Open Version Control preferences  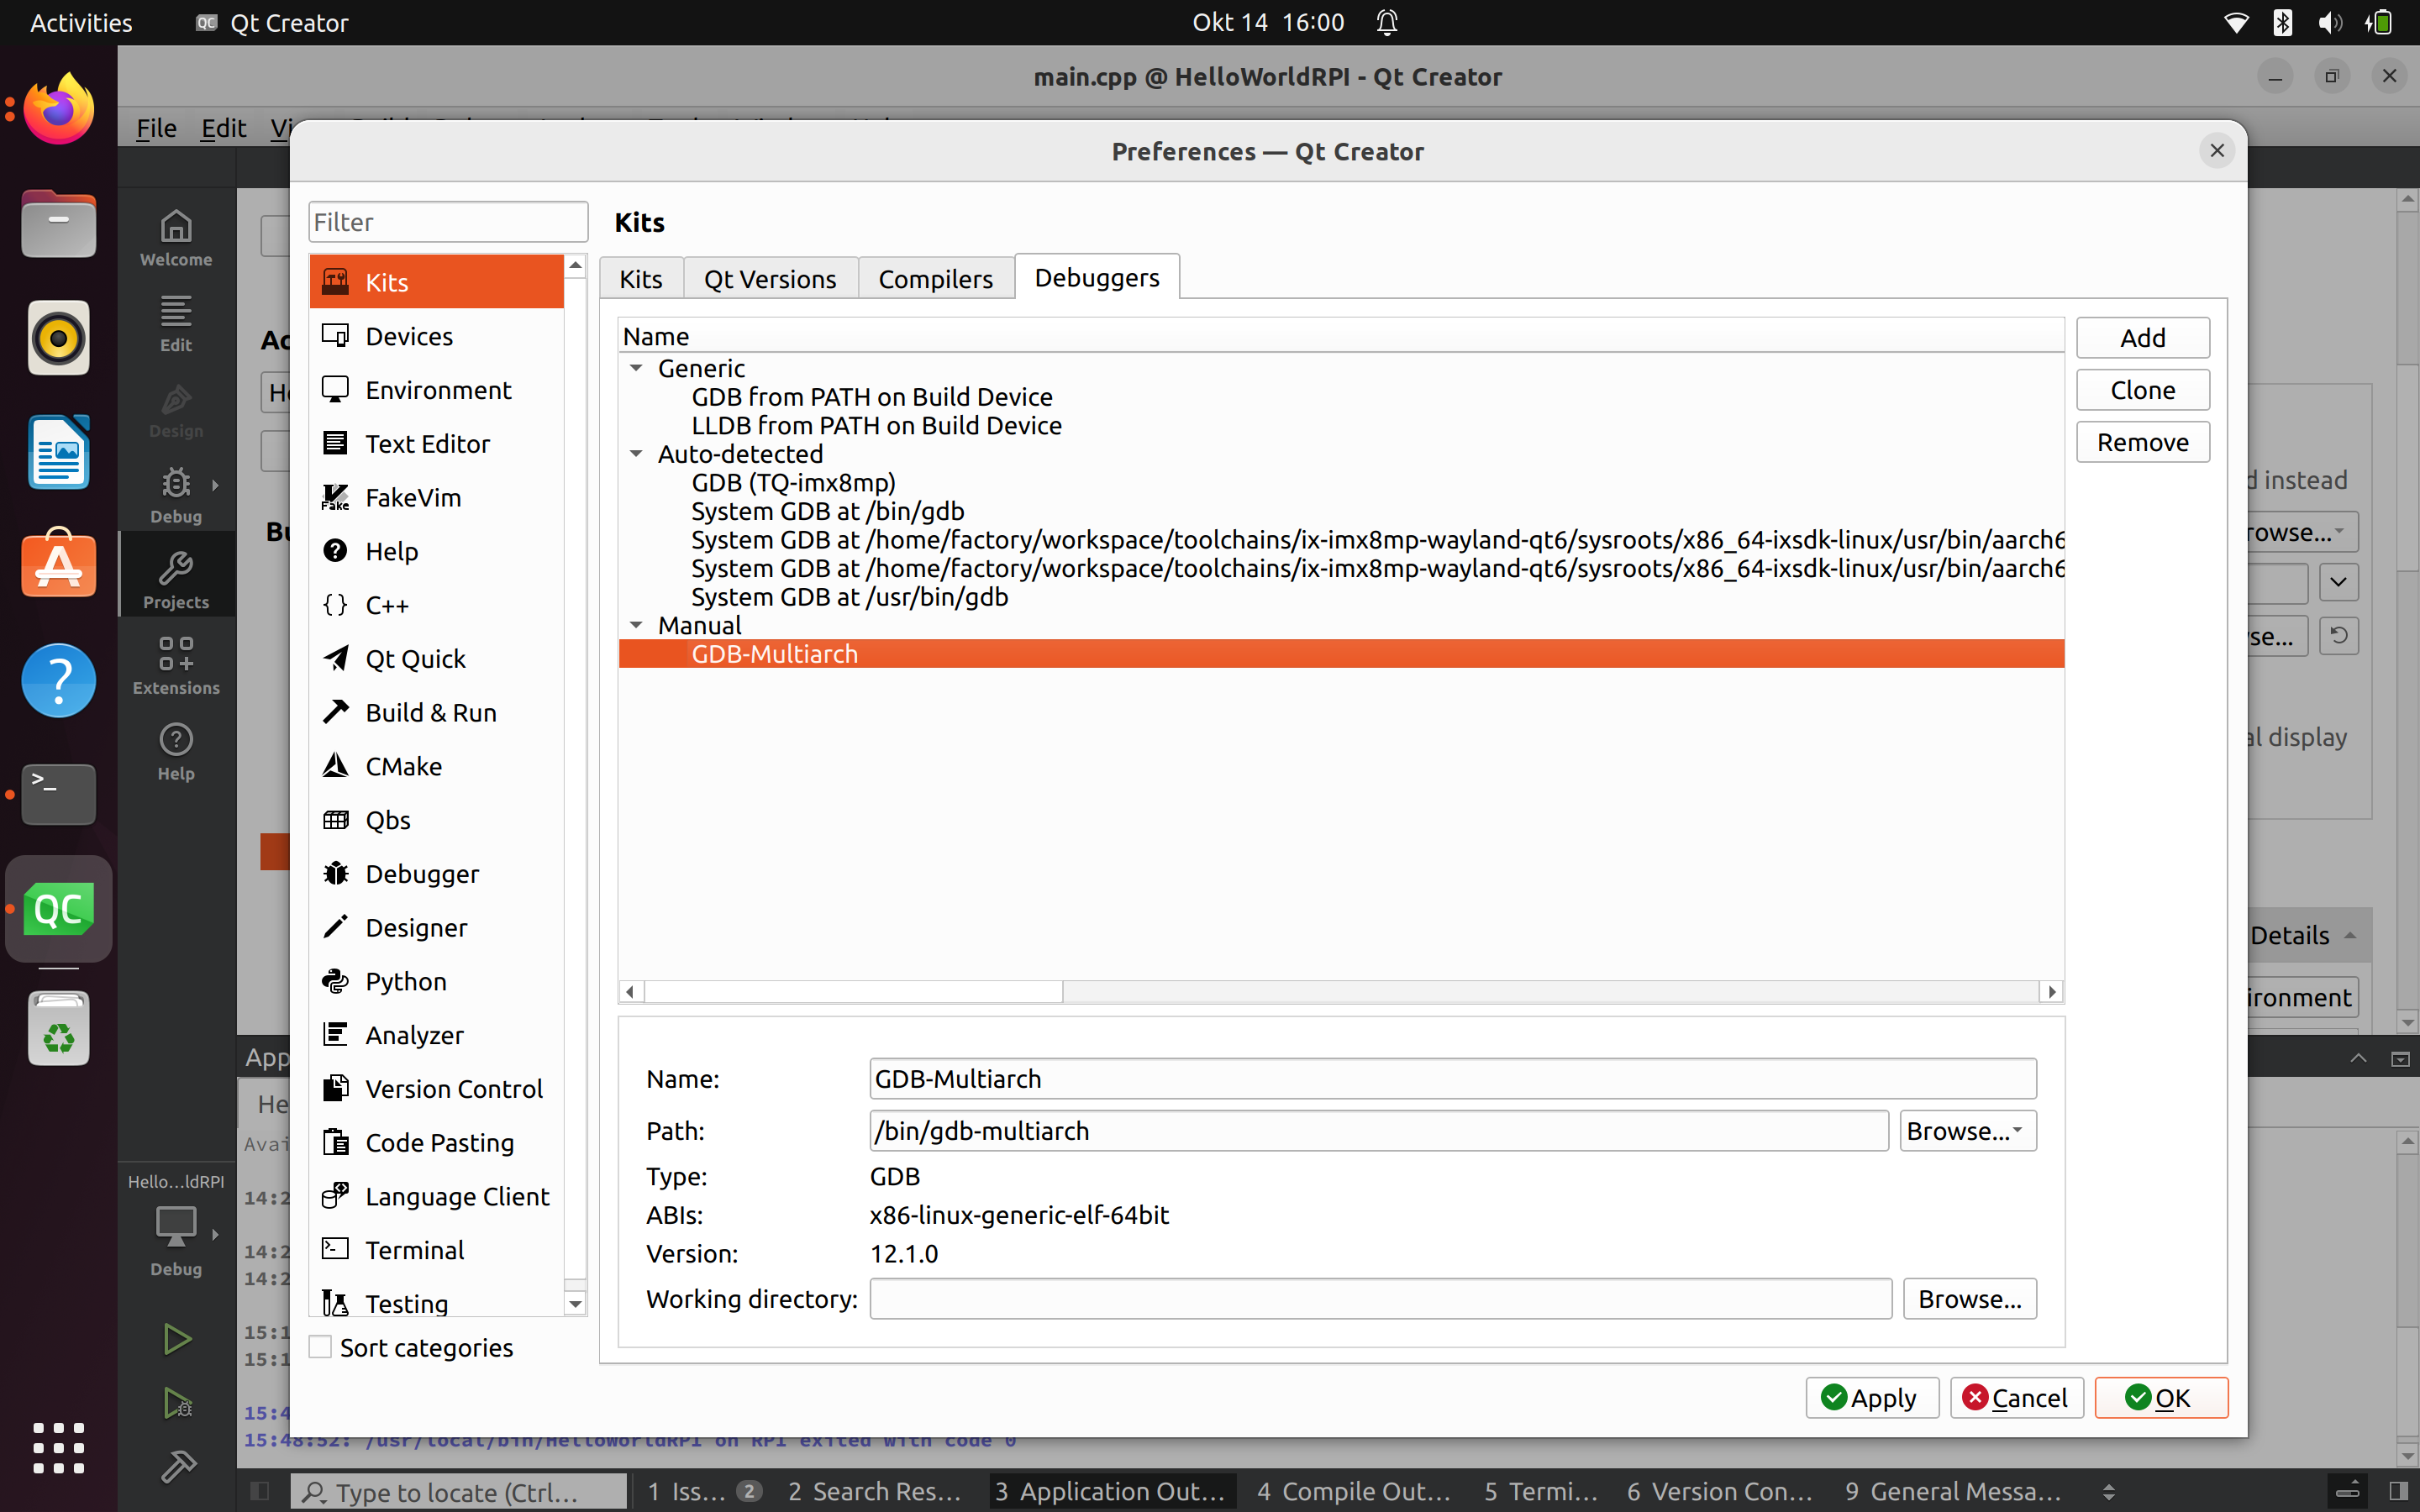[436, 1089]
